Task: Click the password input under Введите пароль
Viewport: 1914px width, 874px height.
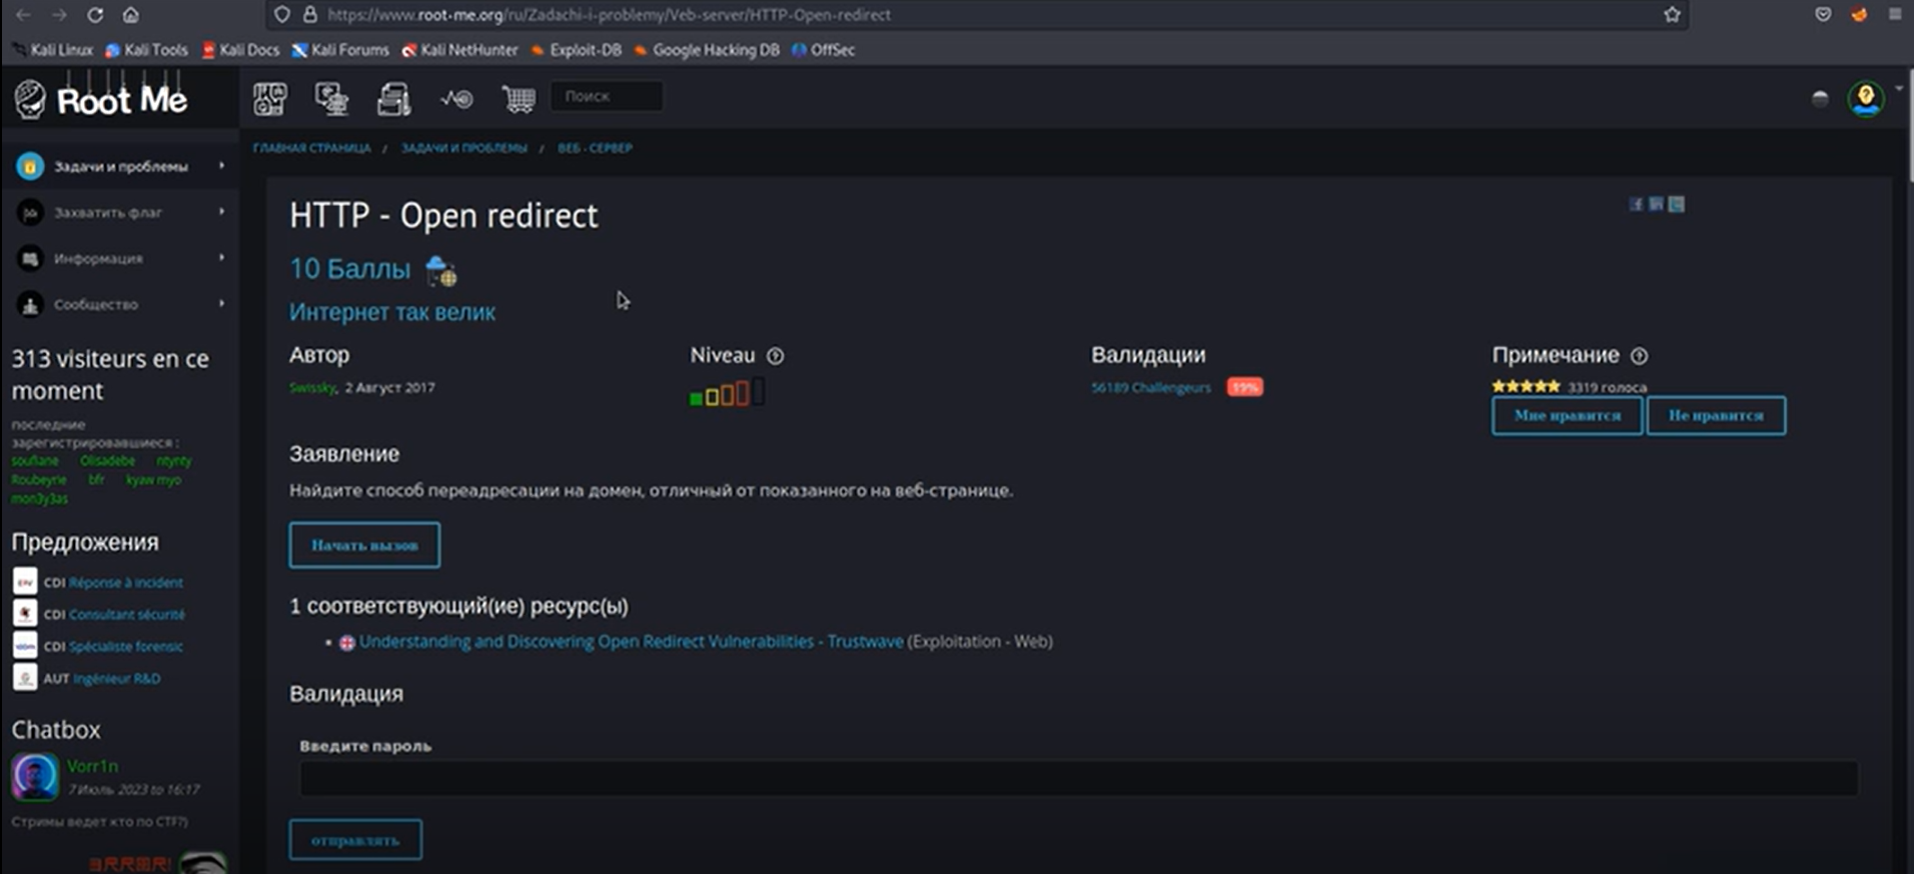Action: coord(1078,778)
